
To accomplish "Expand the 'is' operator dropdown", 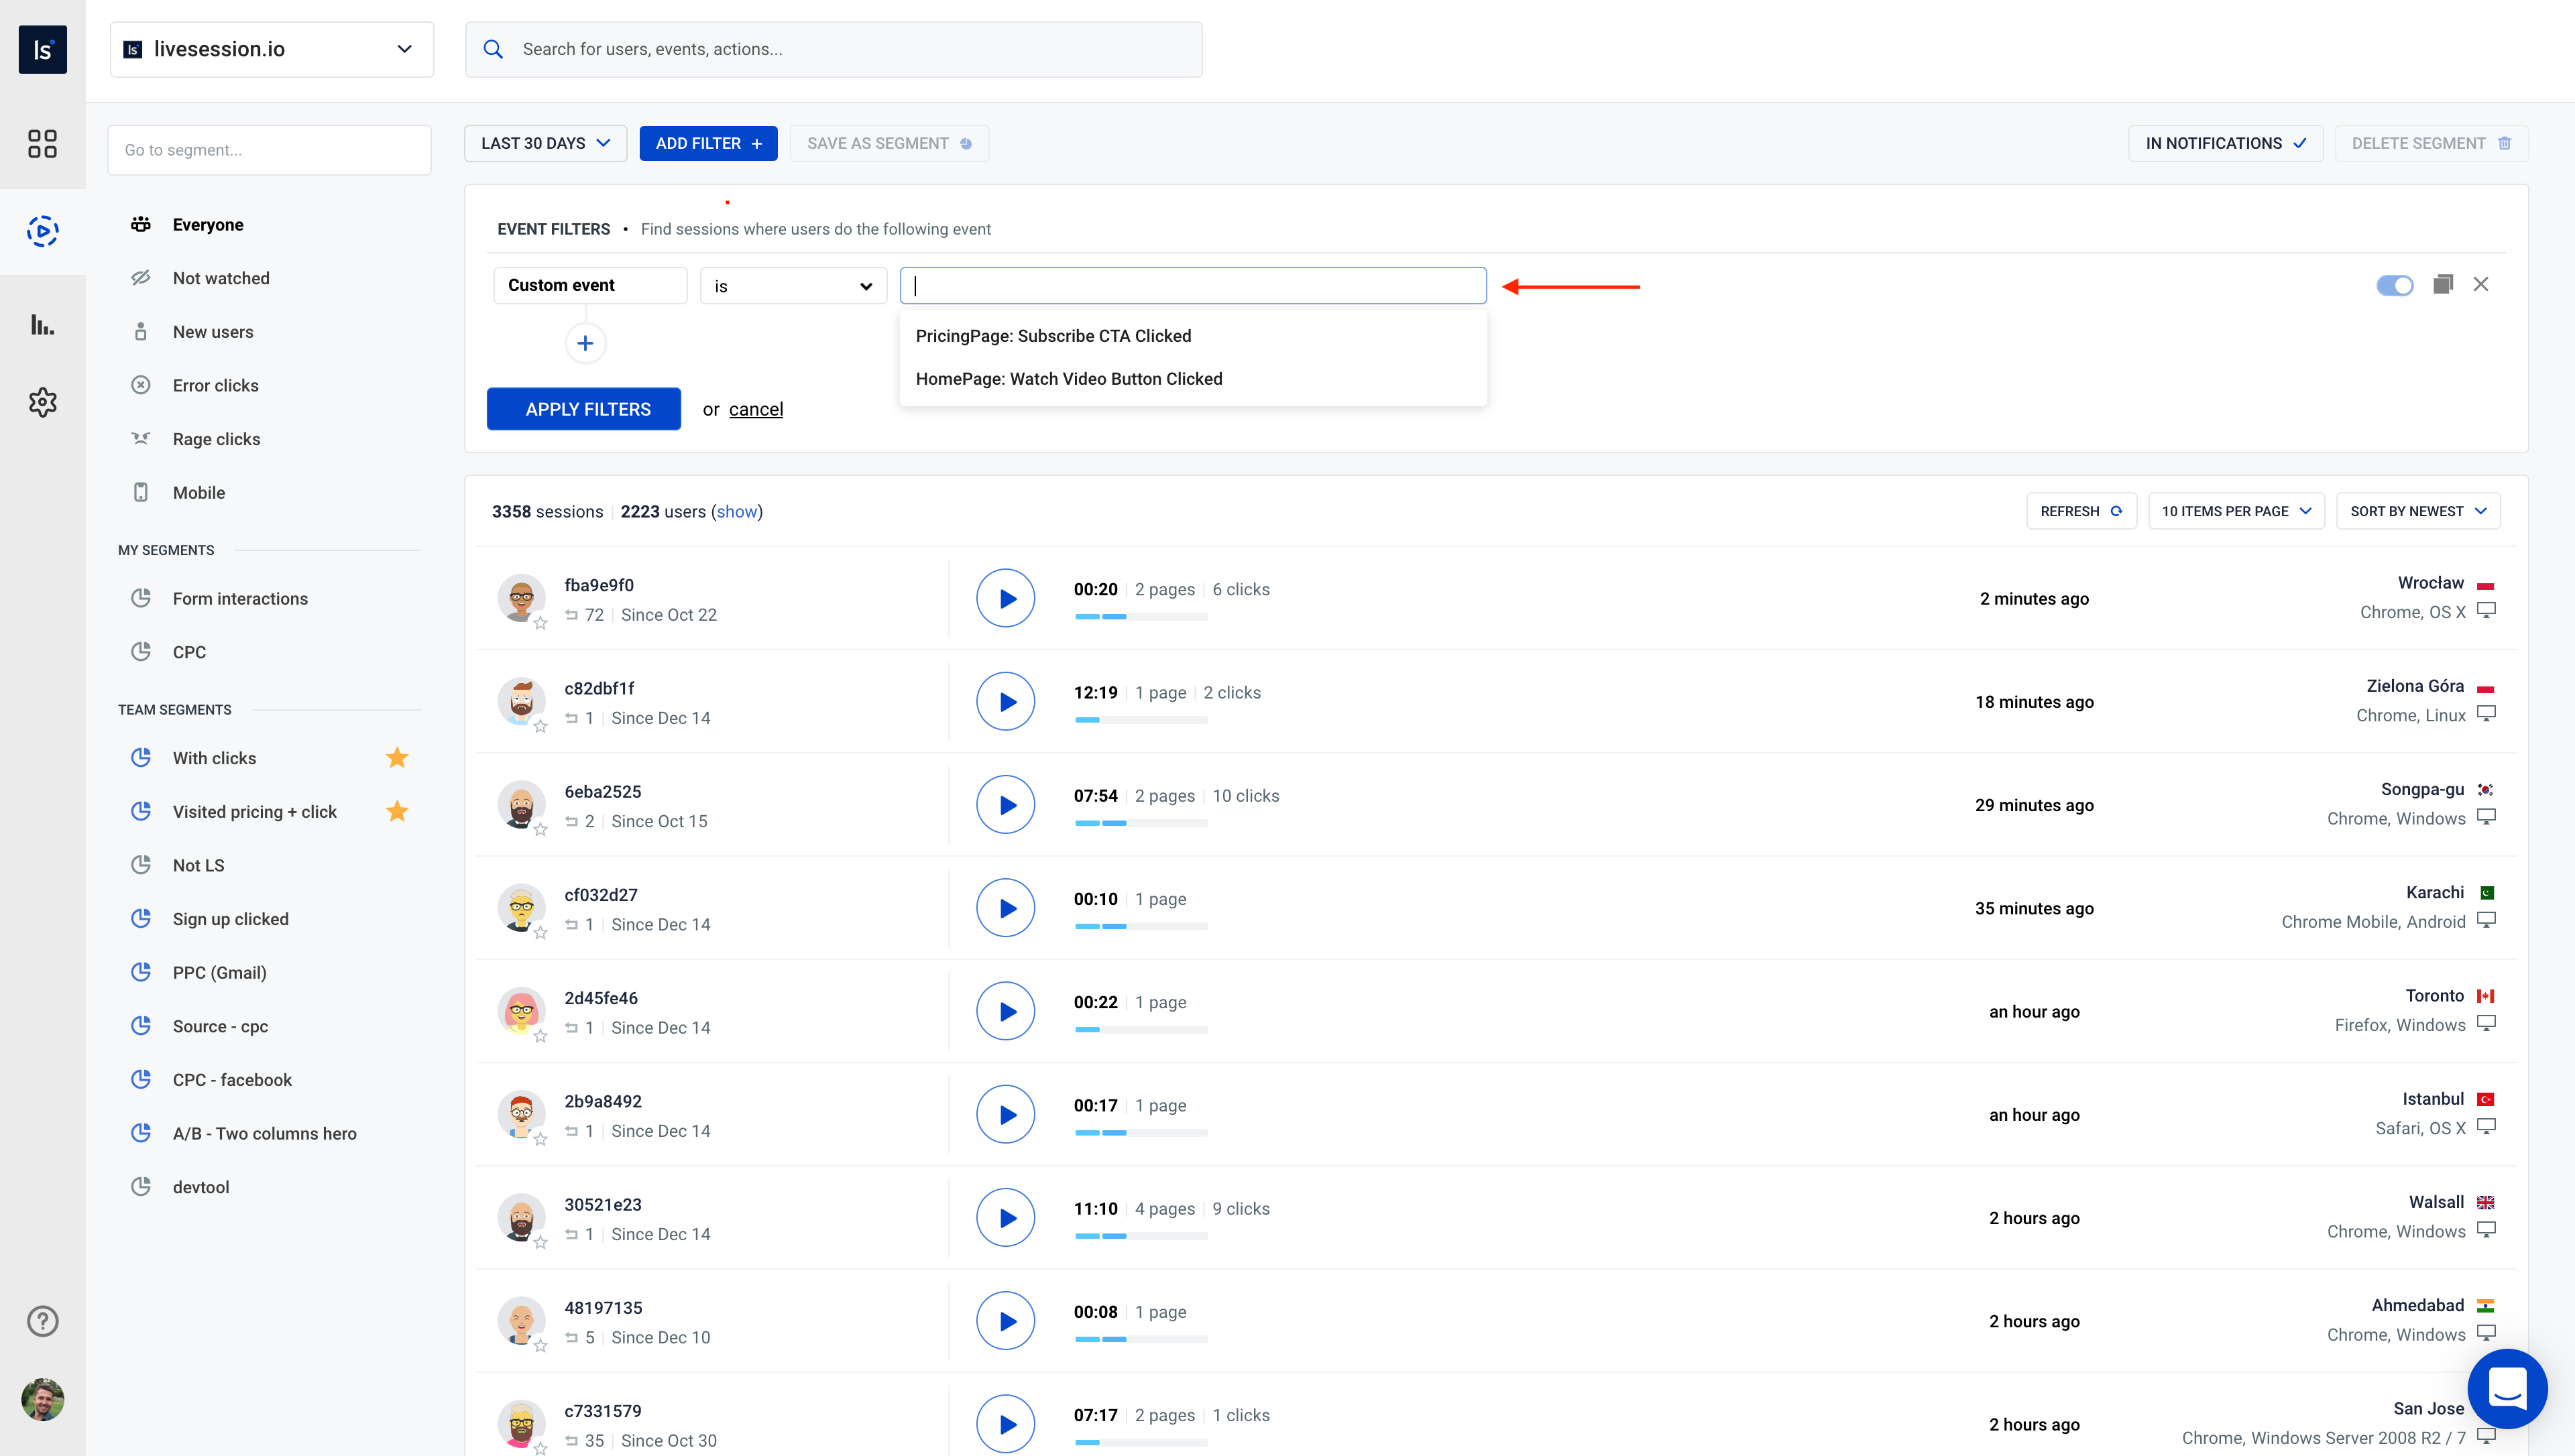I will 792,285.
